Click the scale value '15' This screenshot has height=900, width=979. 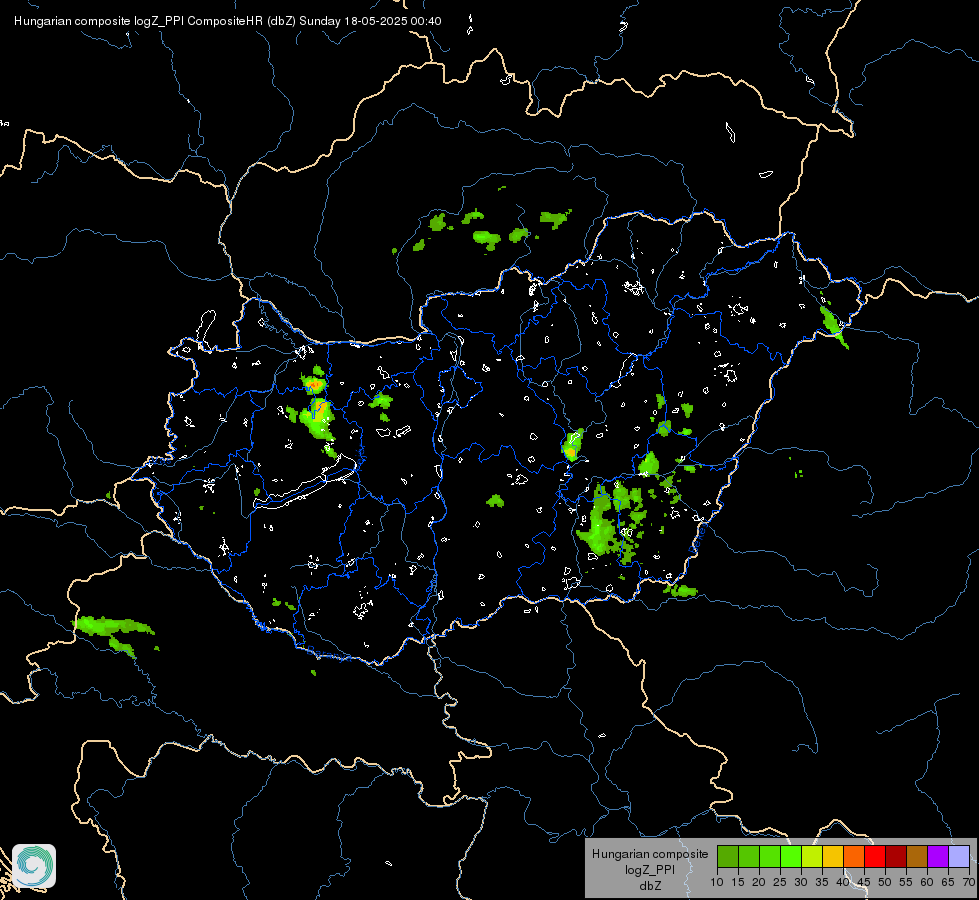(738, 883)
